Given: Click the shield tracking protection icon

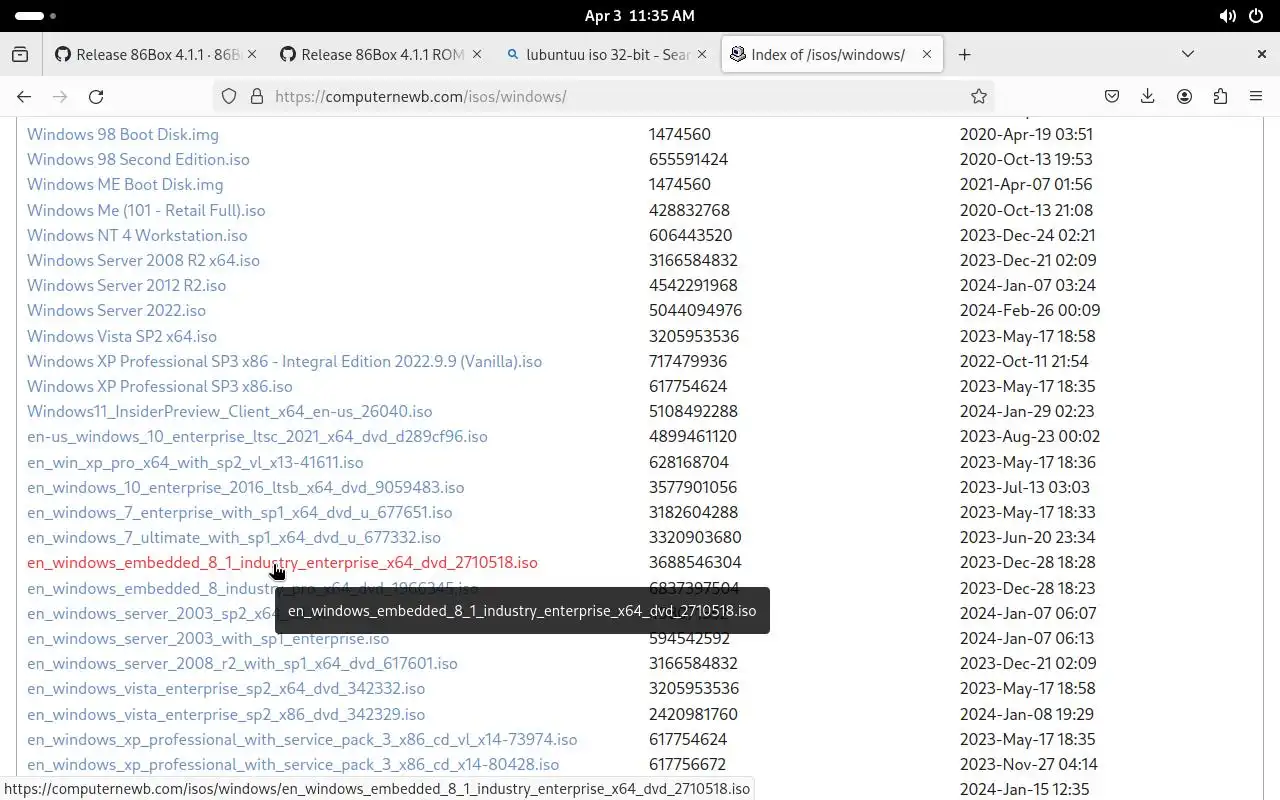Looking at the screenshot, I should (229, 97).
